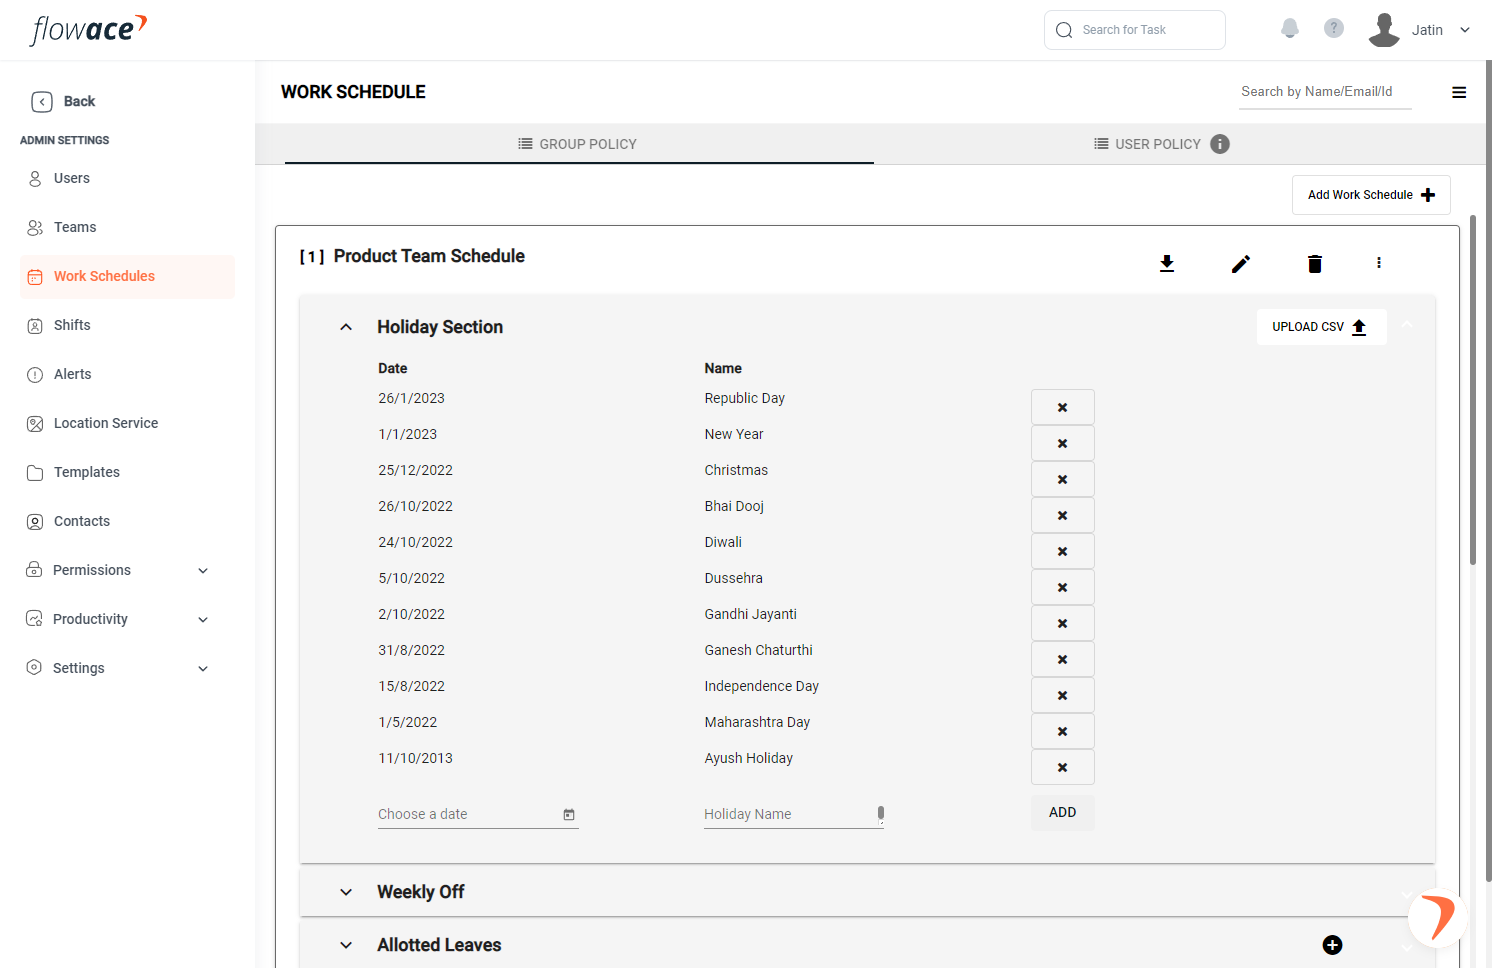Click the user avatar icon
The width and height of the screenshot is (1492, 968).
pyautogui.click(x=1384, y=30)
